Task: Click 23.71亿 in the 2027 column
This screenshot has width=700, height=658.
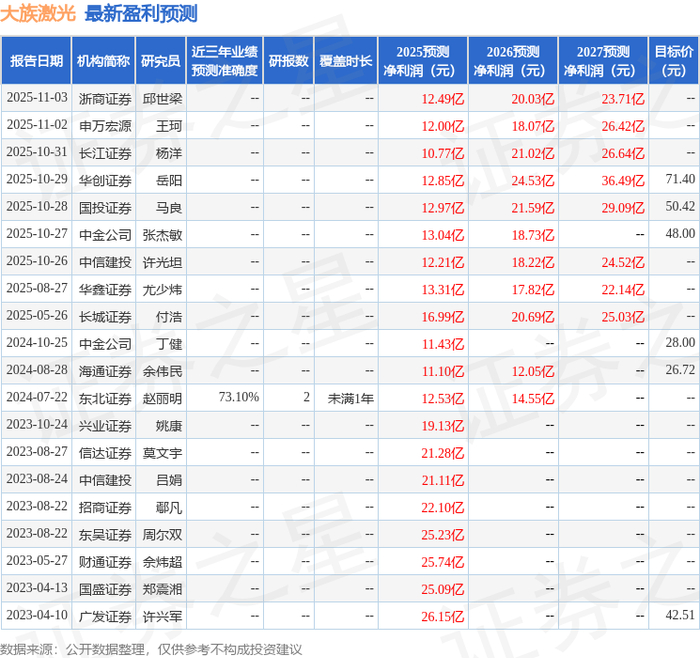Action: point(623,99)
